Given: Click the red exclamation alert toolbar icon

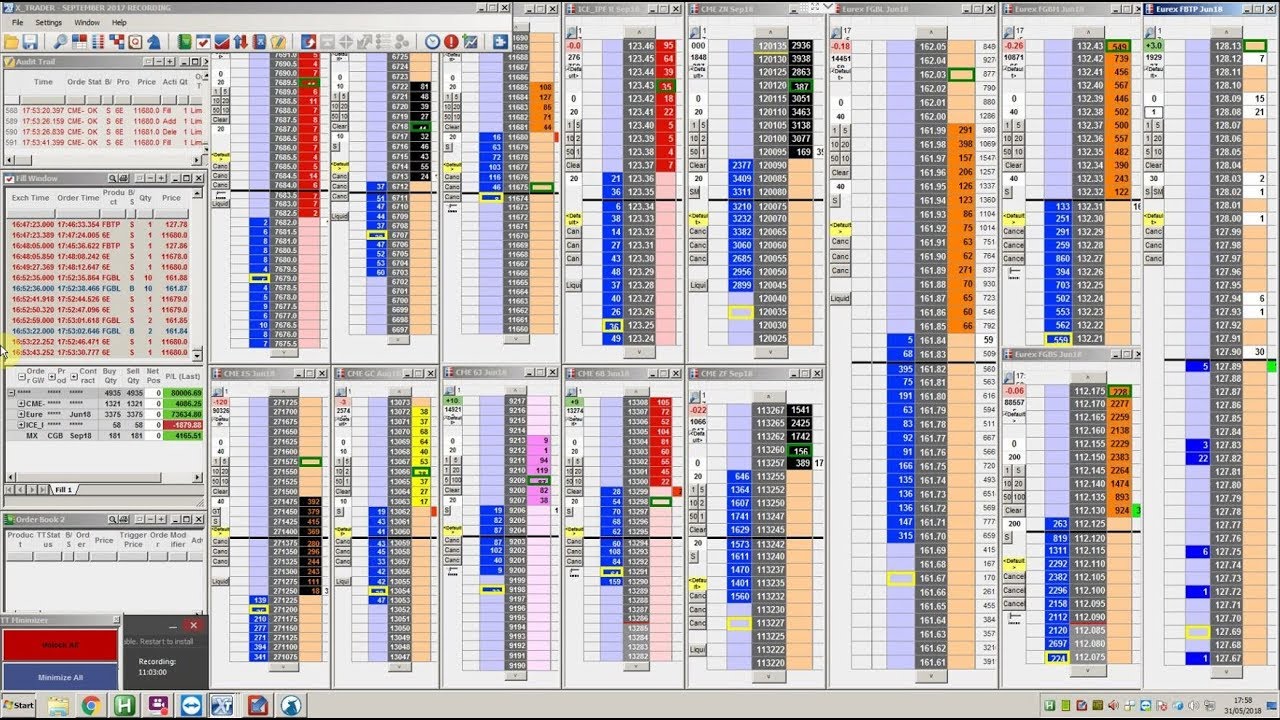Looking at the screenshot, I should [x=451, y=42].
